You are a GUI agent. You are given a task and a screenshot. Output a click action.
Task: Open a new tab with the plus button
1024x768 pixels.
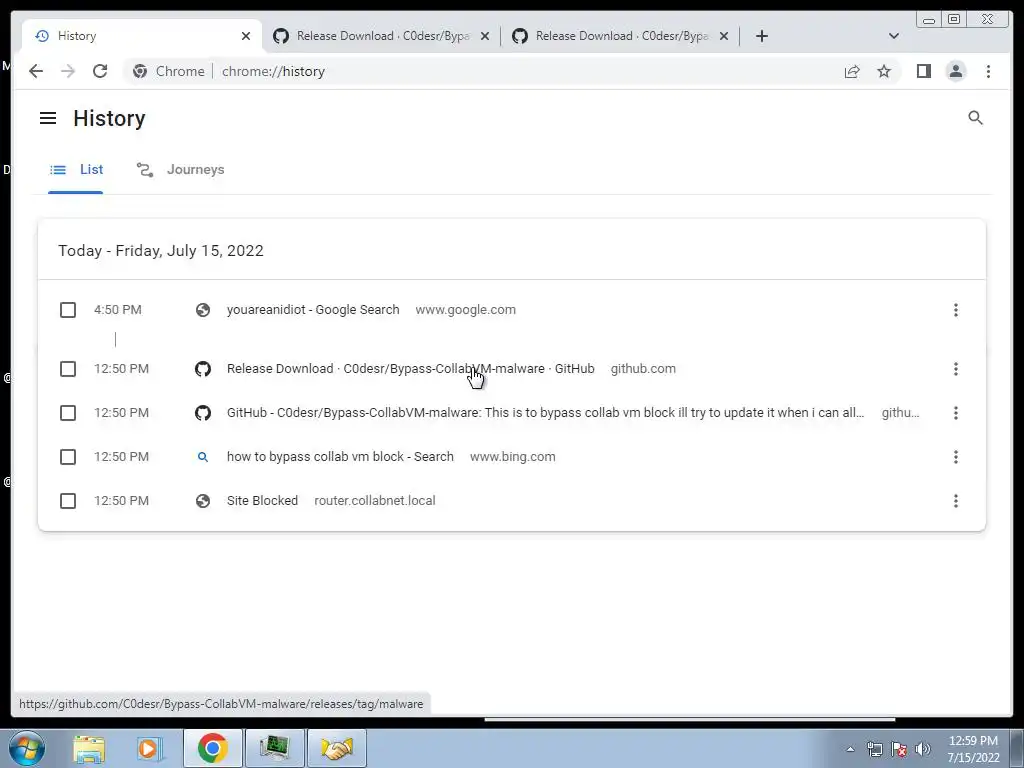click(761, 36)
